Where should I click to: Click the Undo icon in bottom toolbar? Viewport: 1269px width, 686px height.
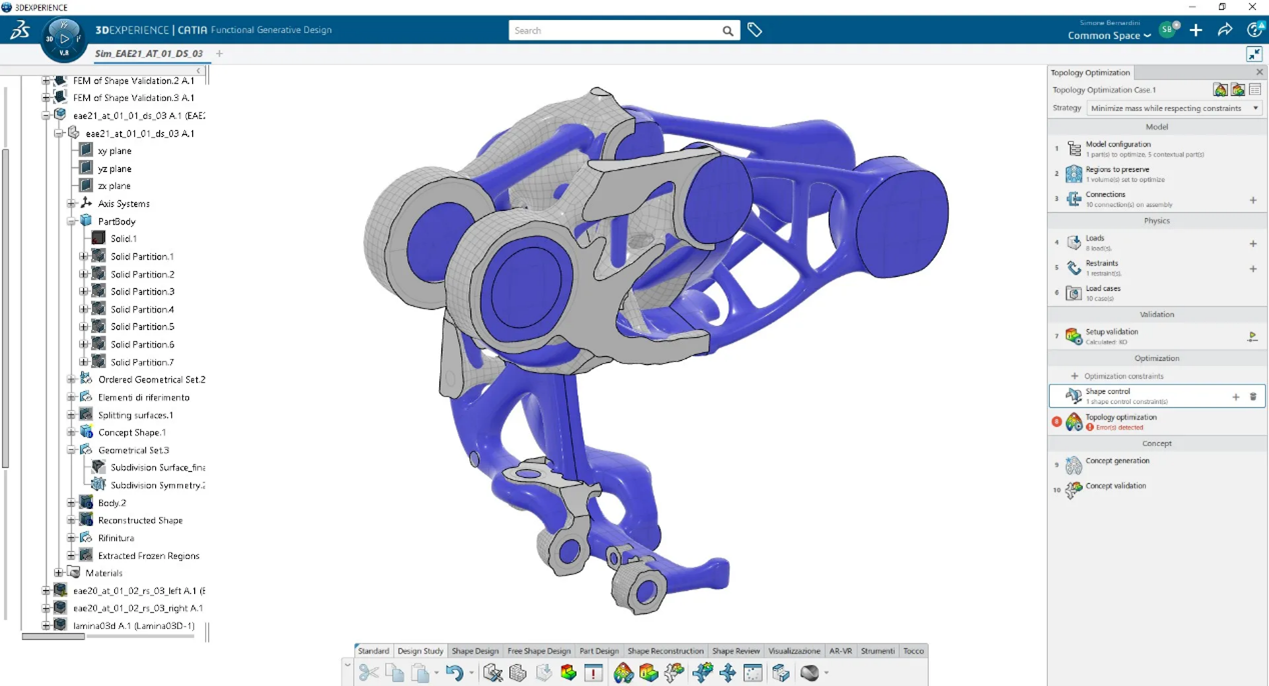454,674
